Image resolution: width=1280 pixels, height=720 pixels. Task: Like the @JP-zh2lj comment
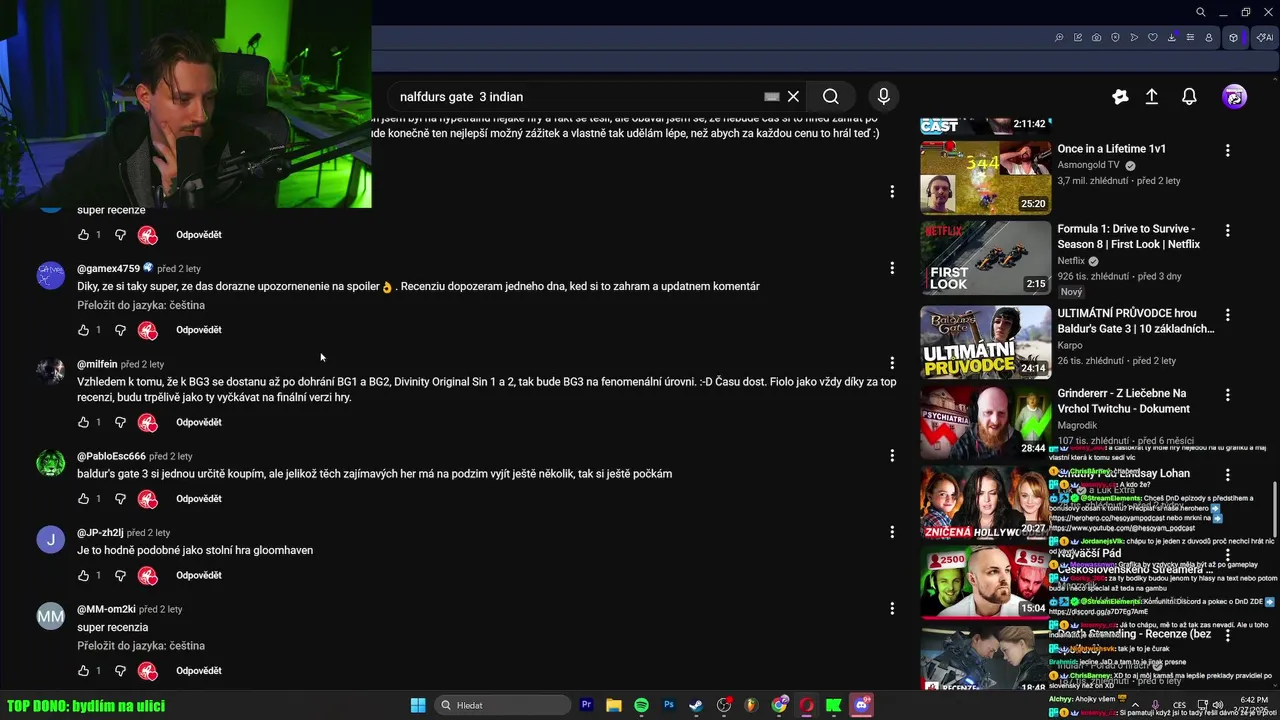coord(83,575)
